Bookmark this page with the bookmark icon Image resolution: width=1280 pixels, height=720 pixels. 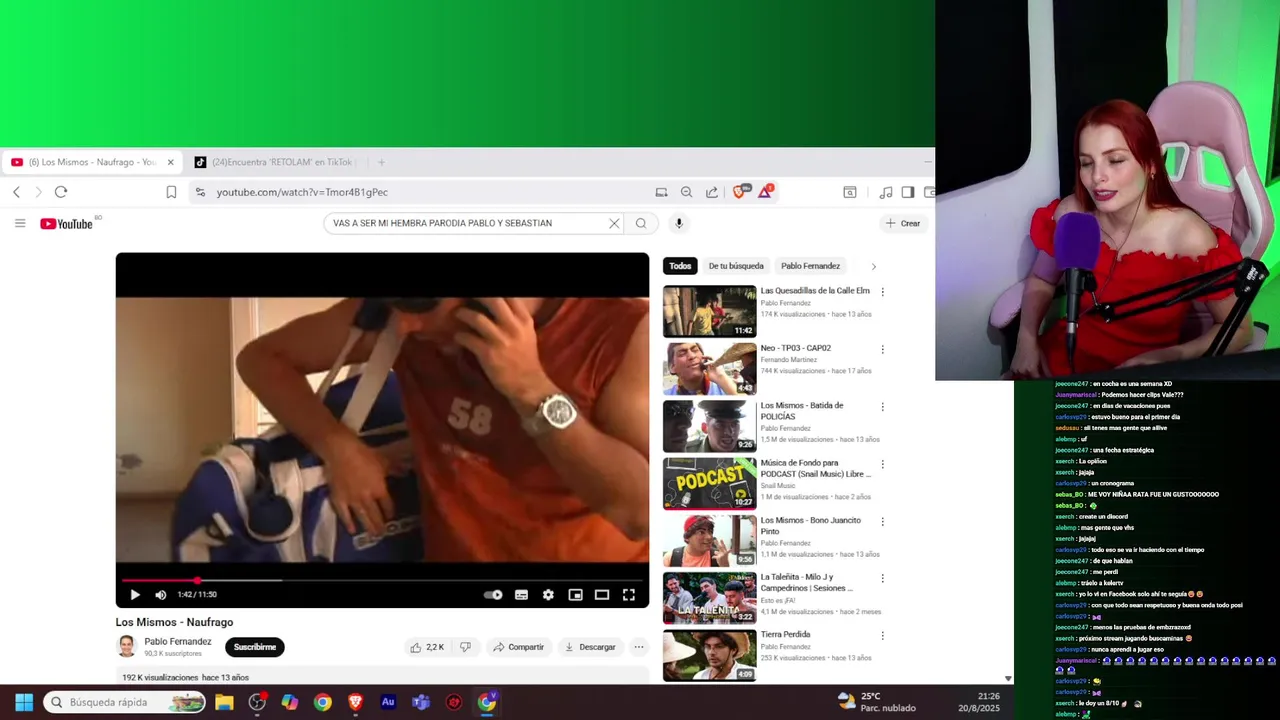point(171,192)
